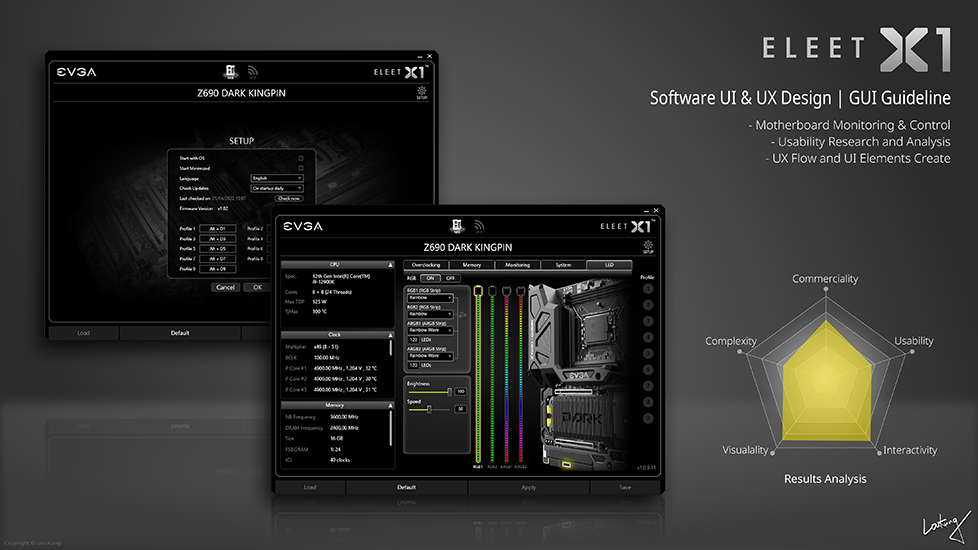Click the EVGA logo in the LED window
The width and height of the screenshot is (978, 550).
pos(303,226)
